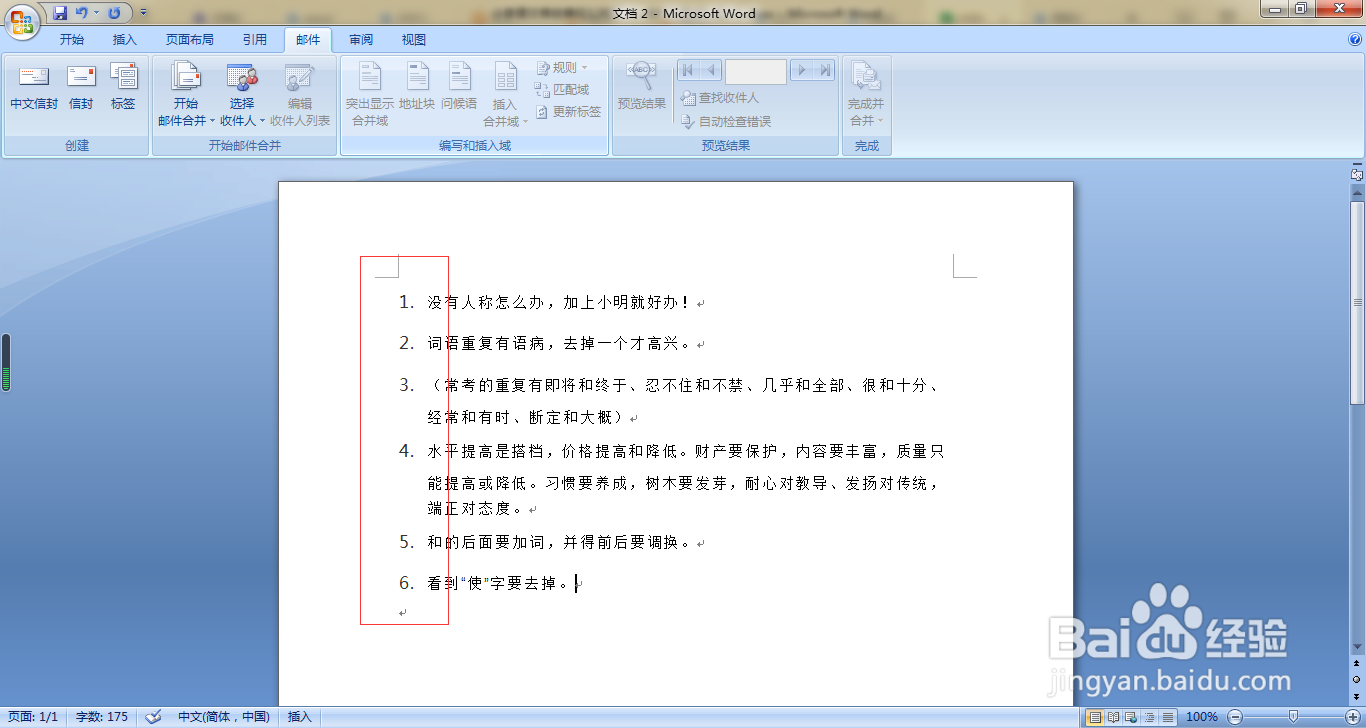Toggle the ruler button above the scrollbar
This screenshot has width=1366, height=728.
pyautogui.click(x=1357, y=174)
